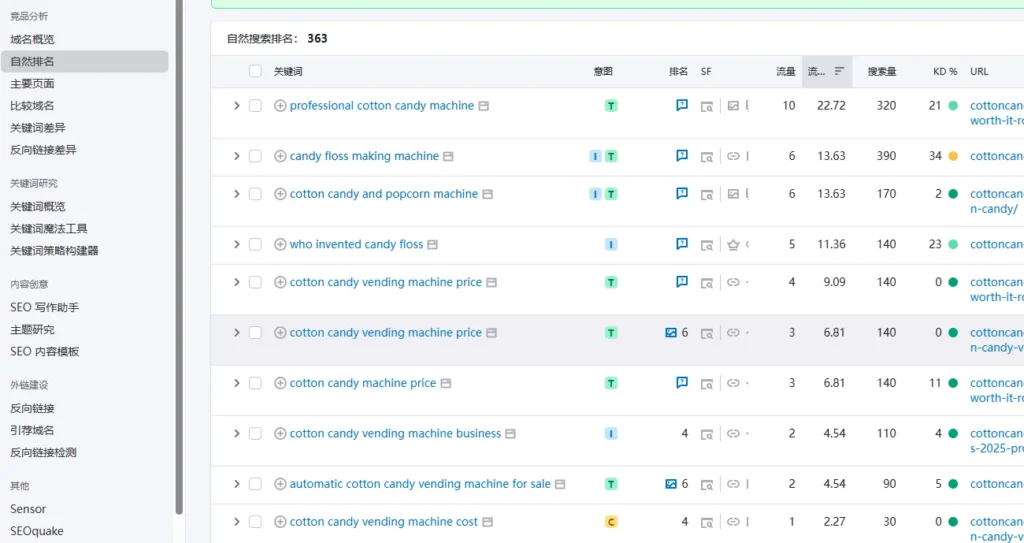The width and height of the screenshot is (1024, 543).
Task: Expand the 'cotton candy vending machine cost' row
Action: pyautogui.click(x=236, y=522)
